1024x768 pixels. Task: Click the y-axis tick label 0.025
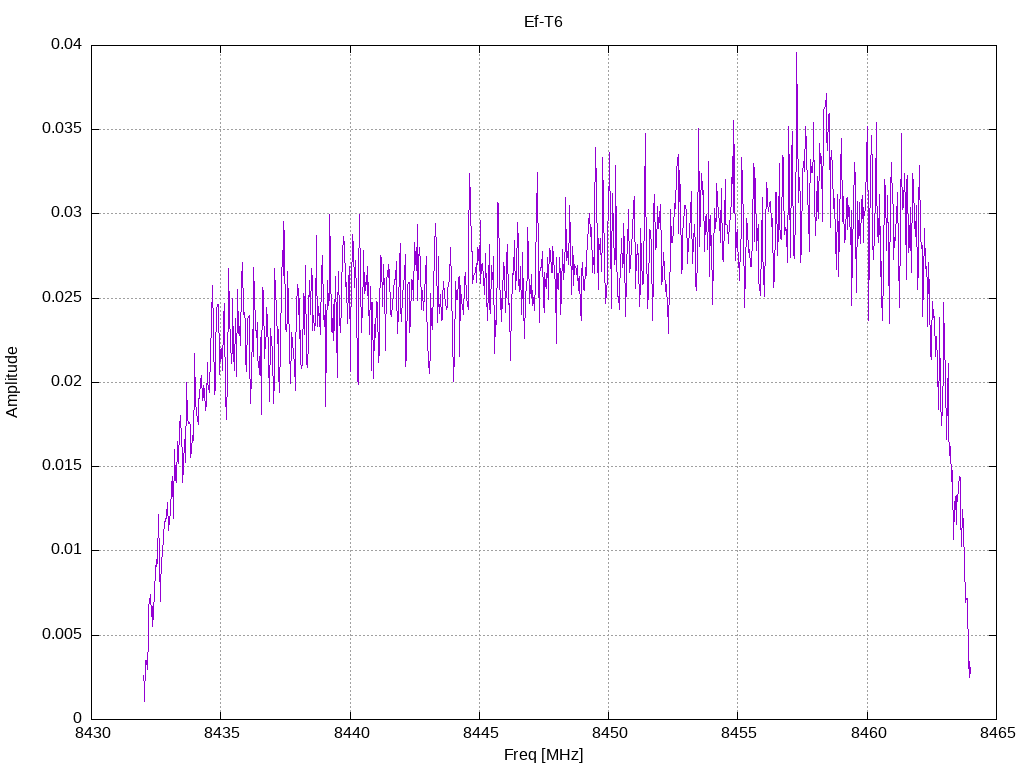[62, 298]
